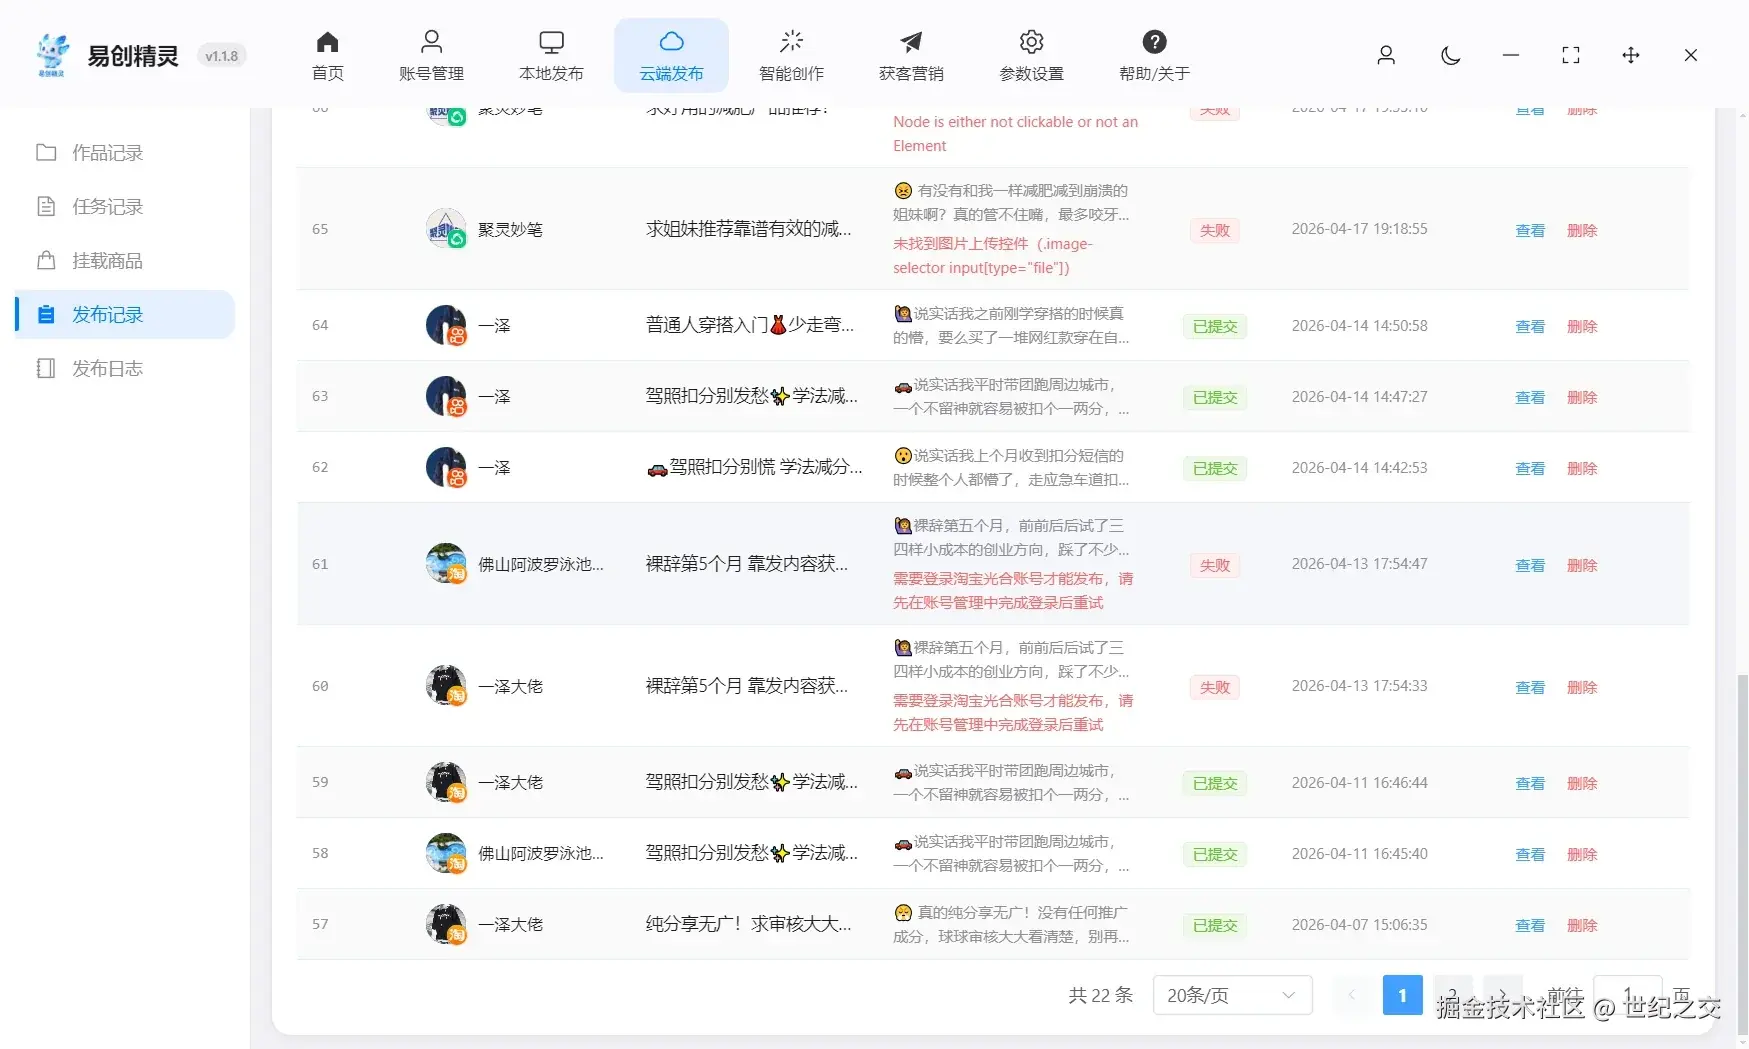Click 删除 for record 58
This screenshot has height=1049, width=1749.
1582,854
